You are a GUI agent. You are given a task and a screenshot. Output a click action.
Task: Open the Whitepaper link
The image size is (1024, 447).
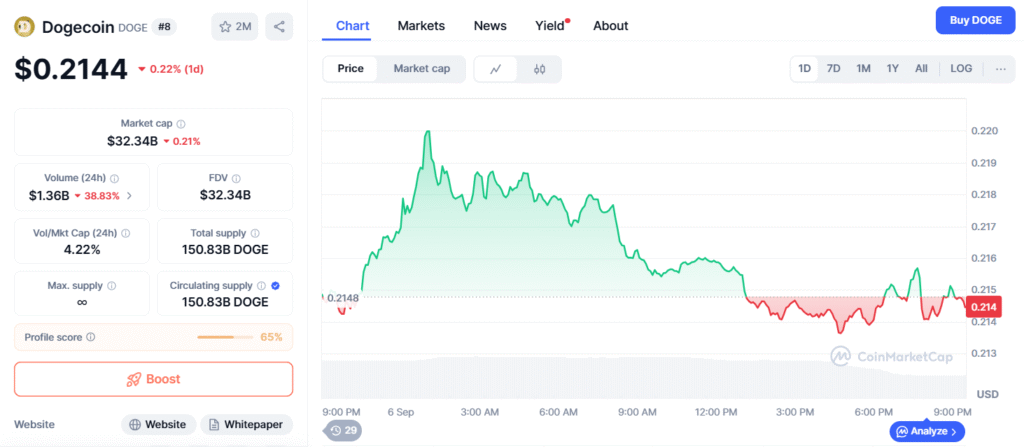tap(247, 424)
